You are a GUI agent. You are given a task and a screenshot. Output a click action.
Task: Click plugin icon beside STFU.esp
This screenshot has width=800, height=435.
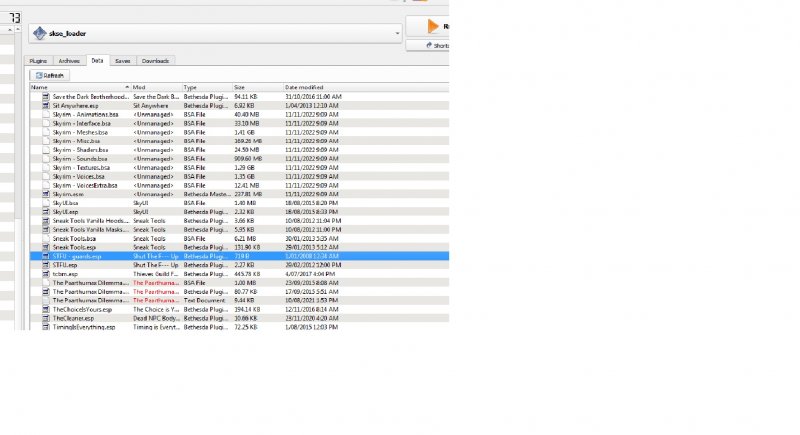pos(45,265)
